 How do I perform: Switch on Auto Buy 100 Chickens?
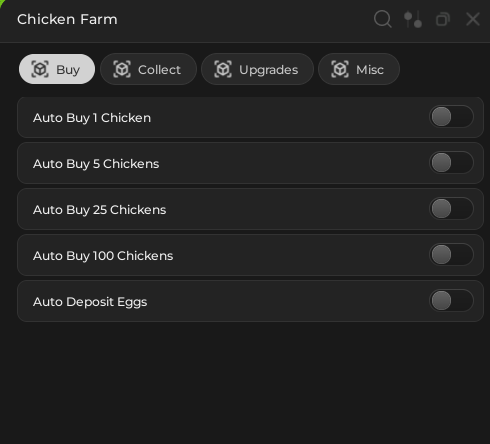coord(451,255)
